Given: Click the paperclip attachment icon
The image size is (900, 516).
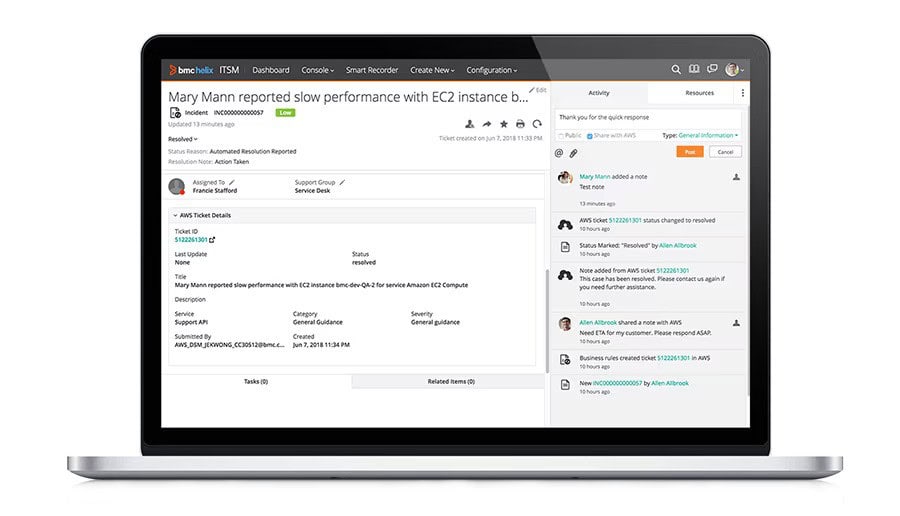Looking at the screenshot, I should (573, 153).
